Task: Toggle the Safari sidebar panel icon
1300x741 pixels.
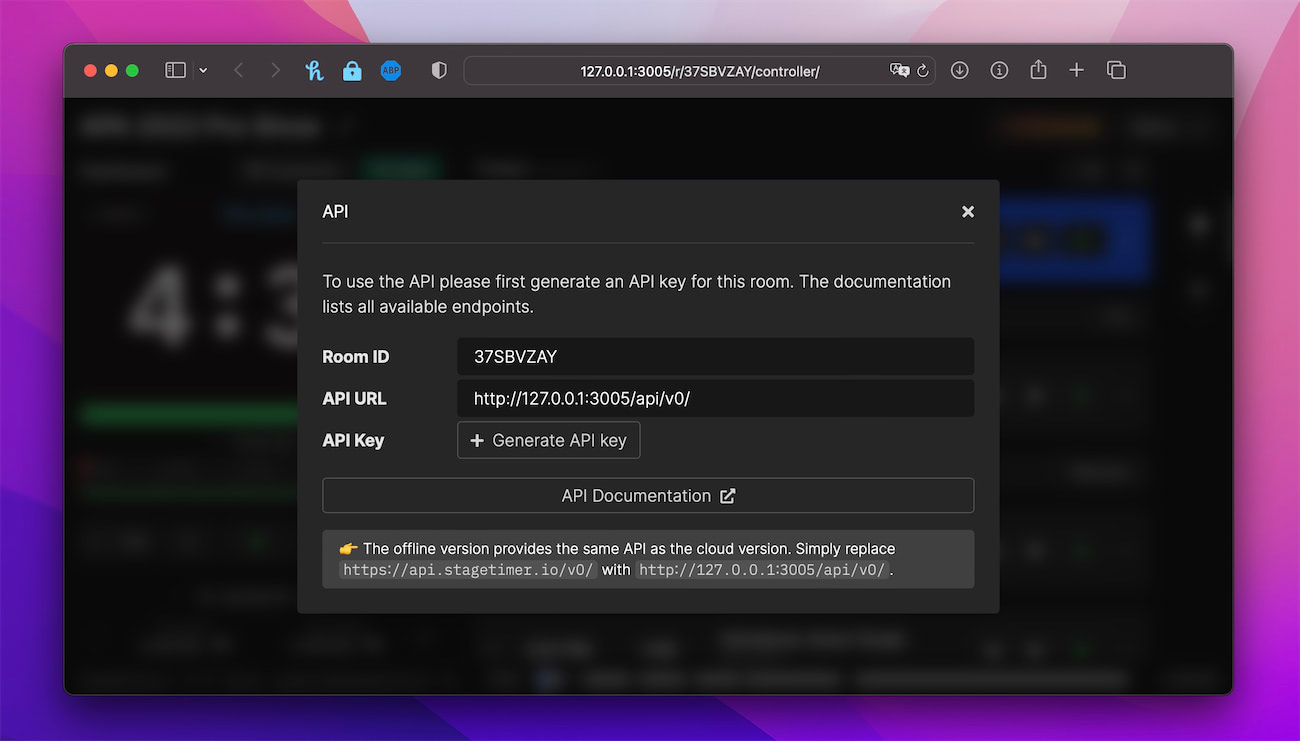Action: [x=175, y=71]
